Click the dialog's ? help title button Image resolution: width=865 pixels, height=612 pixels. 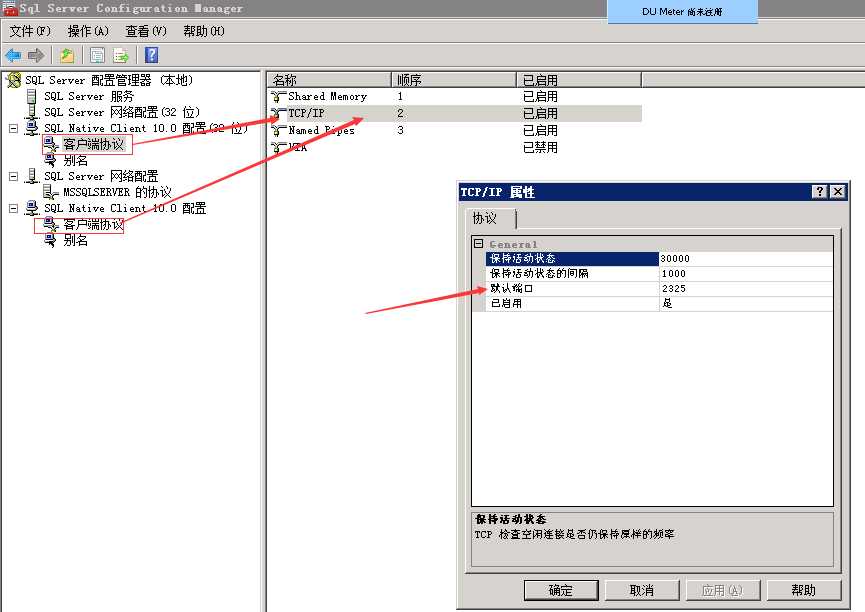(819, 191)
